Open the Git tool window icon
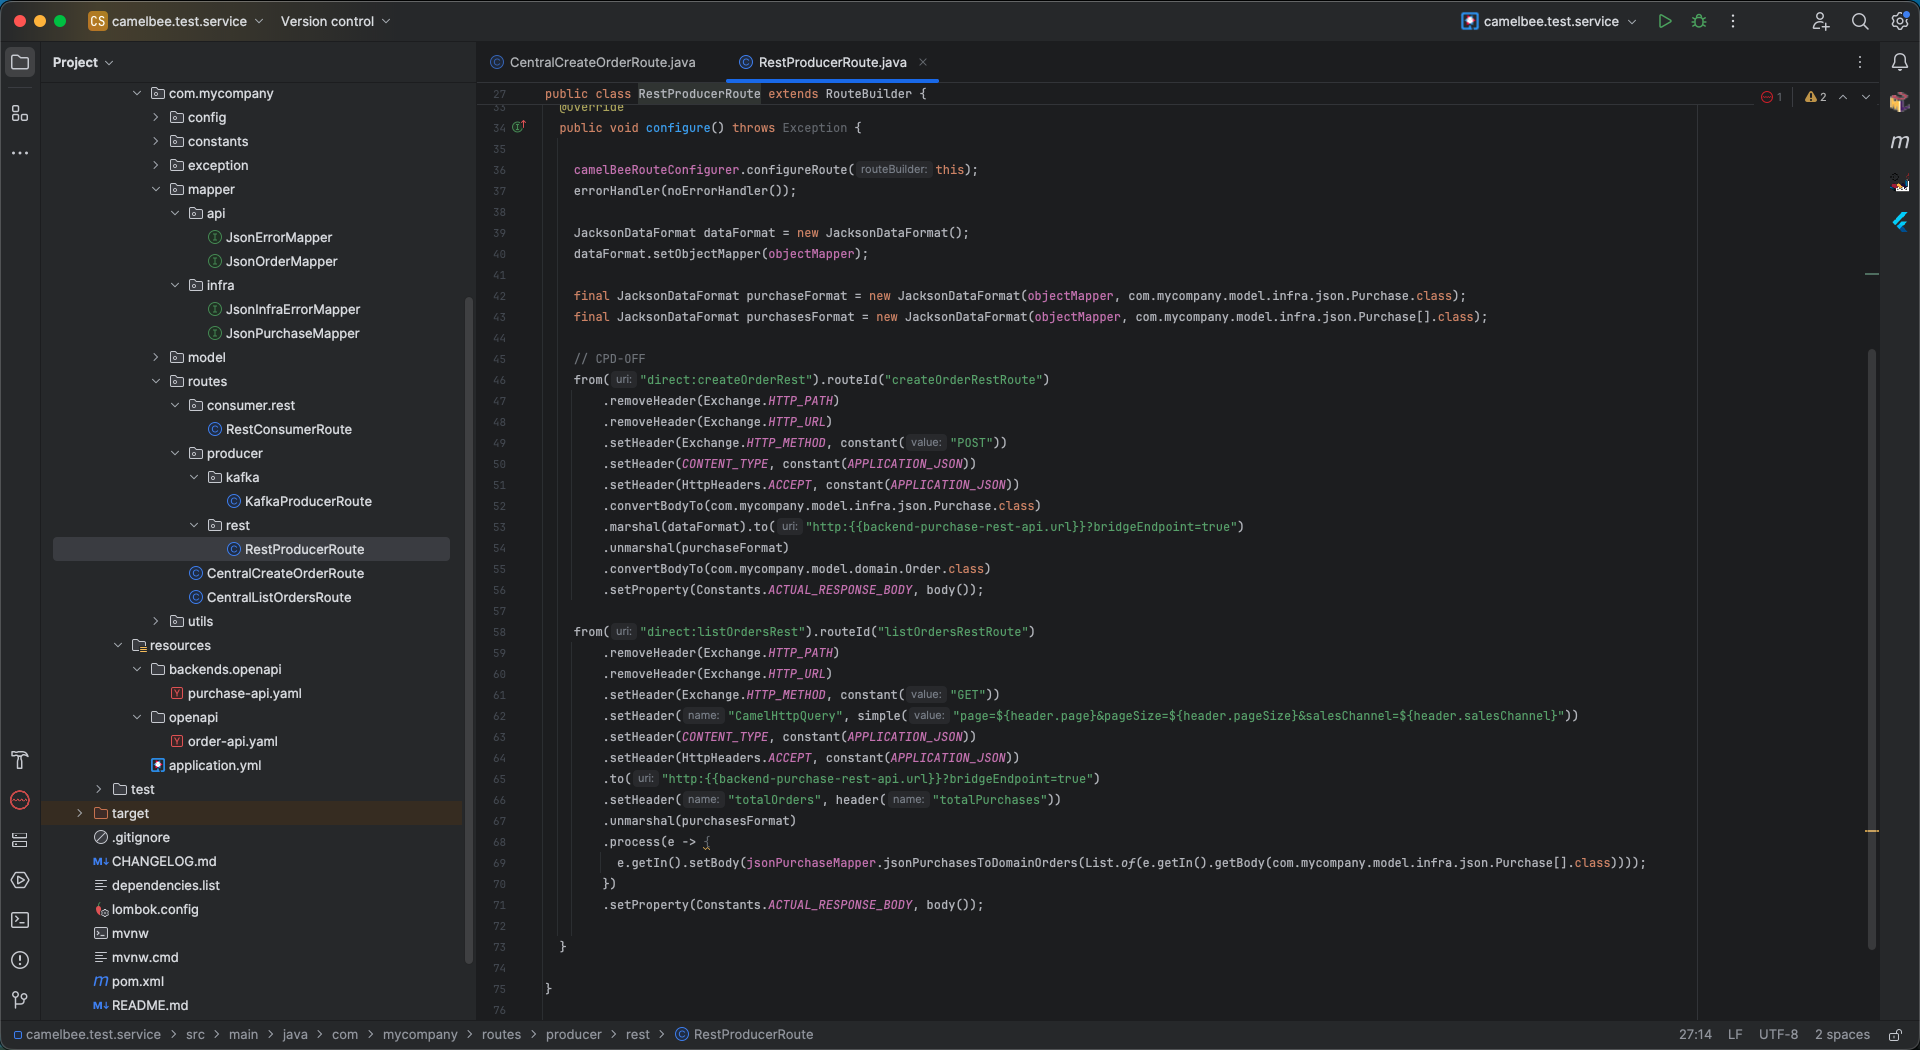 (x=20, y=1000)
